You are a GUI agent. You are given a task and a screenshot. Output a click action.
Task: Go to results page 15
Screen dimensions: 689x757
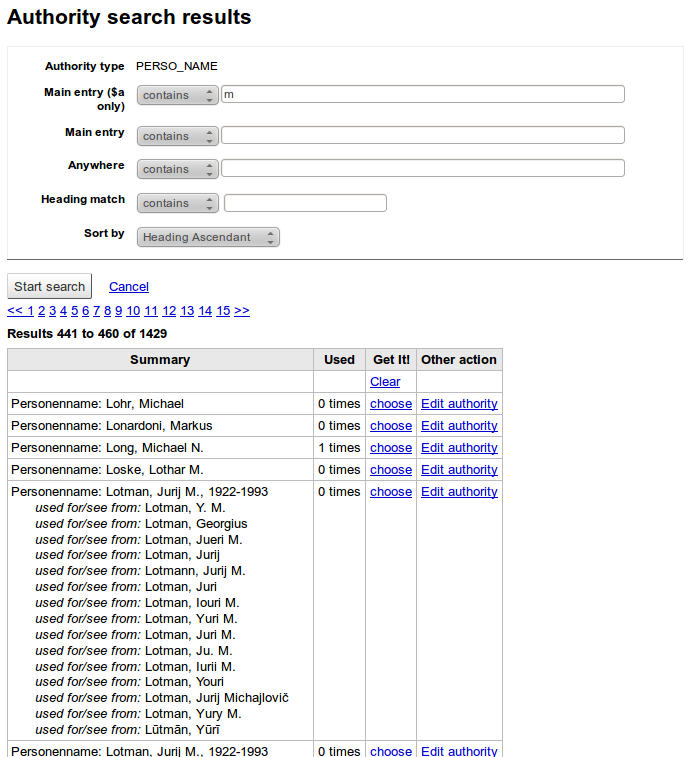[x=223, y=311]
